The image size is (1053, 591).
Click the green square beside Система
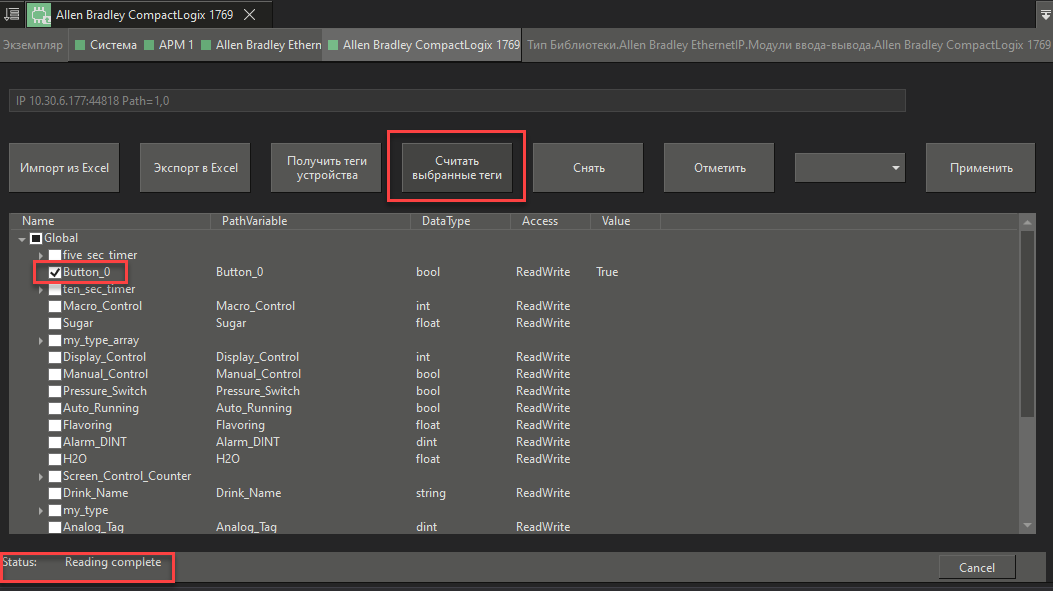click(x=80, y=46)
